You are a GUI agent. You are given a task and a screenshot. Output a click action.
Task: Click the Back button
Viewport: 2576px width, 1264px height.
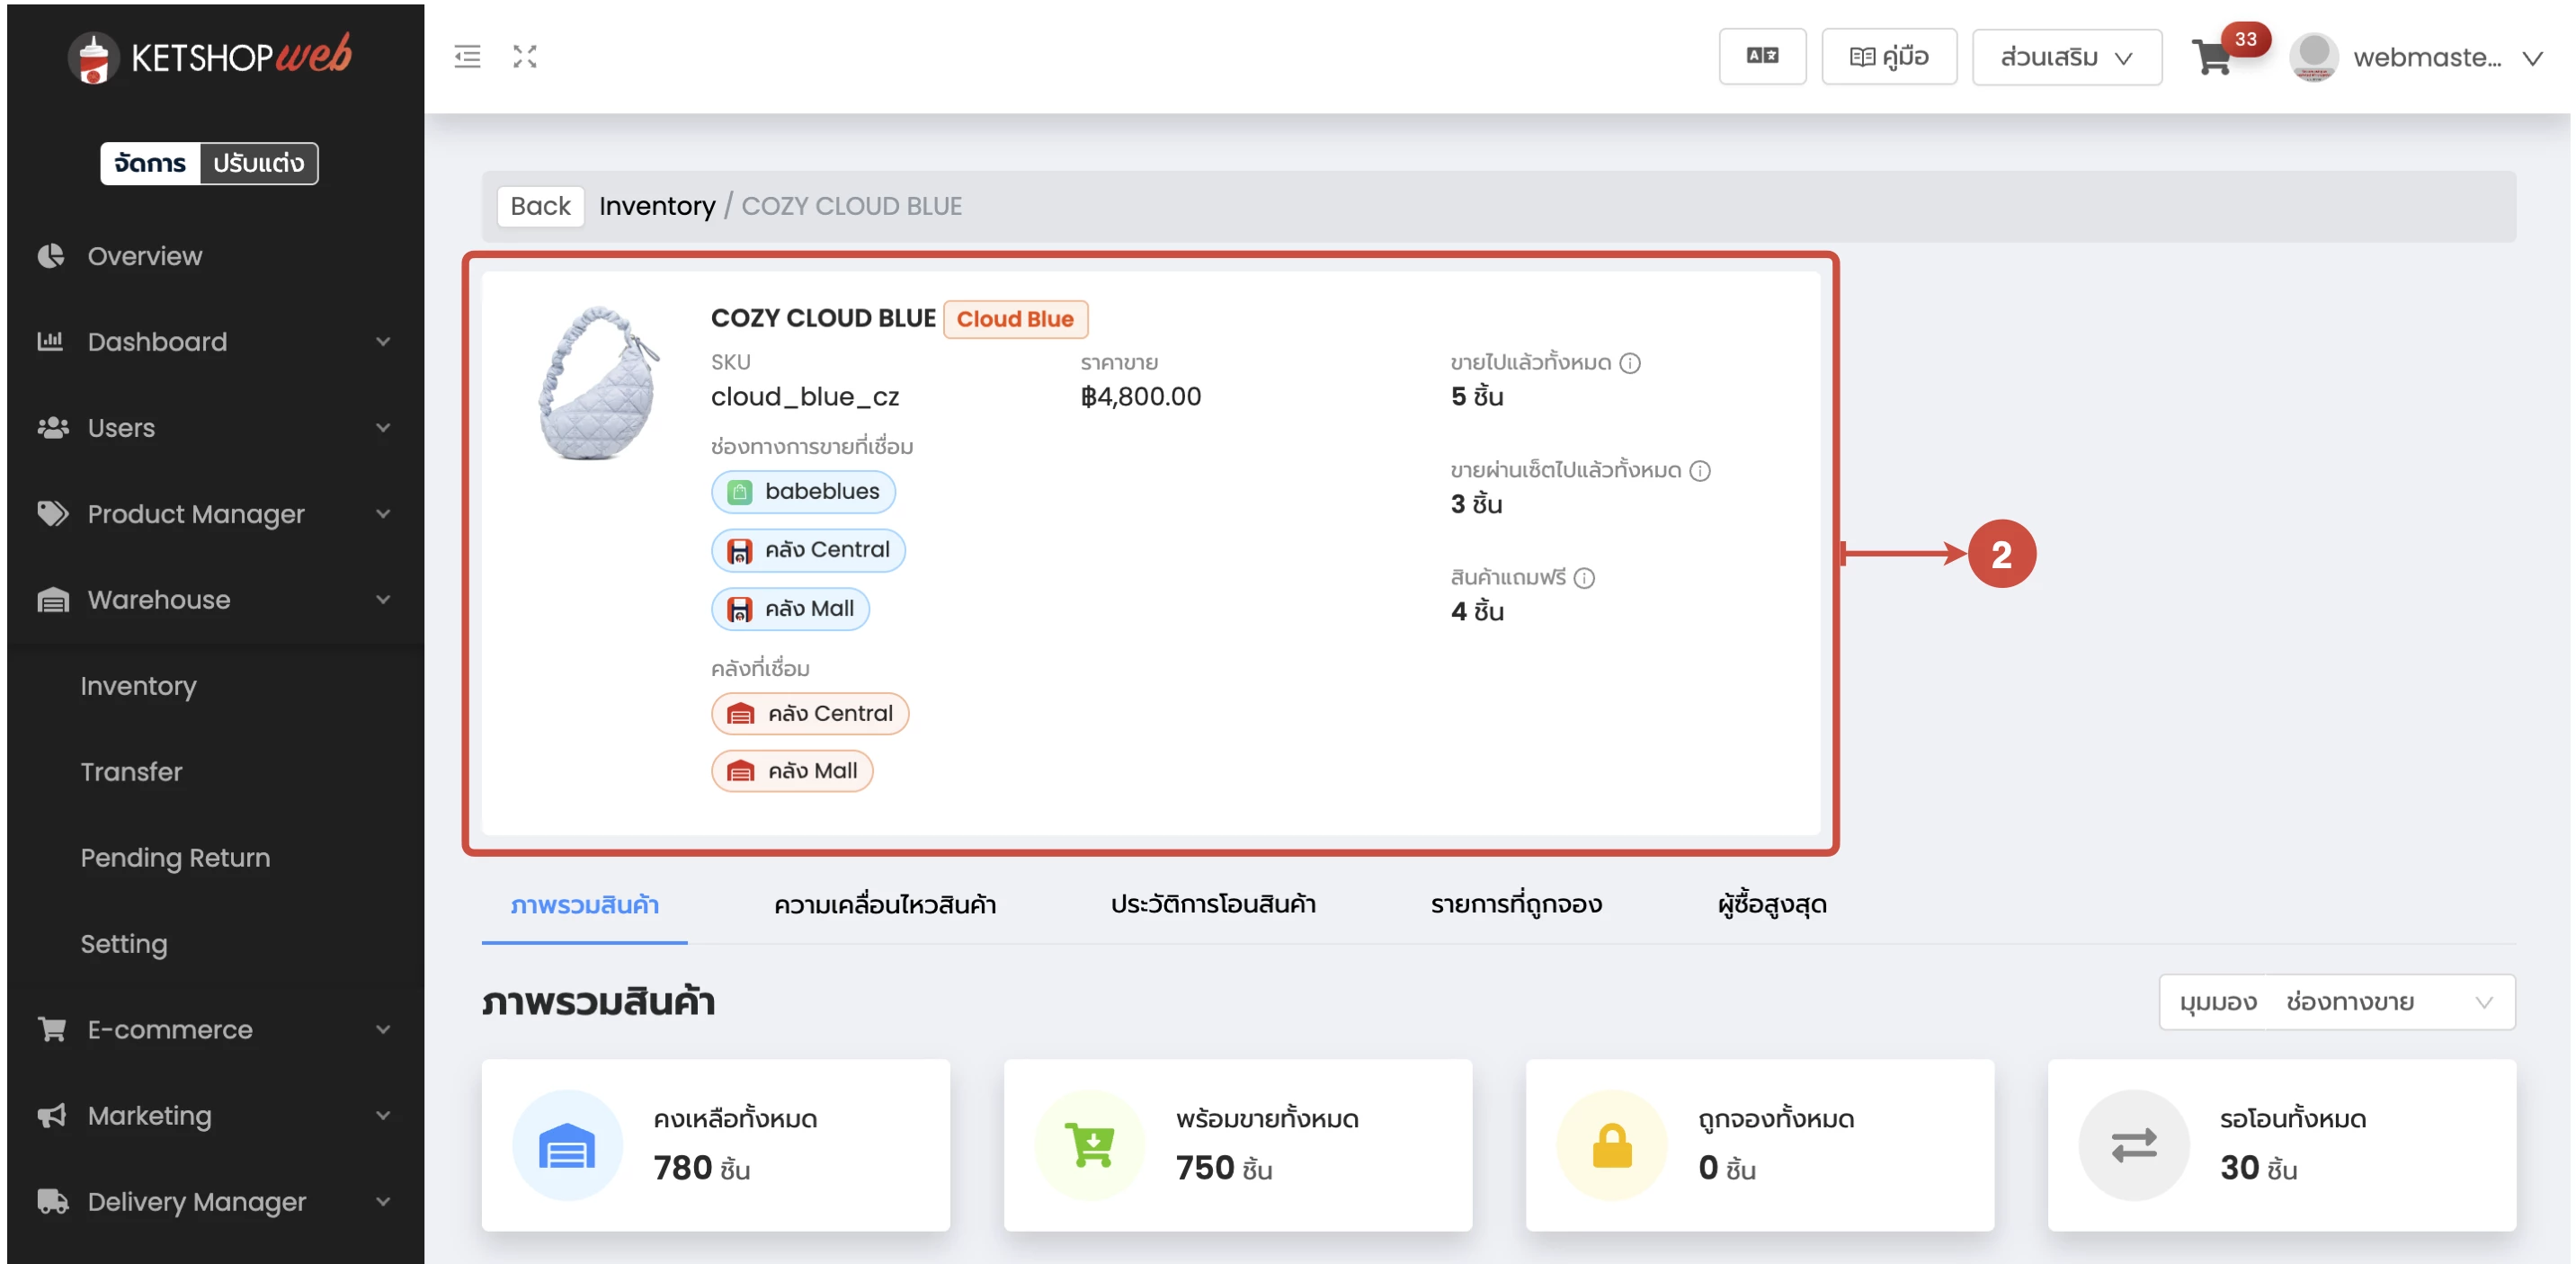540,206
